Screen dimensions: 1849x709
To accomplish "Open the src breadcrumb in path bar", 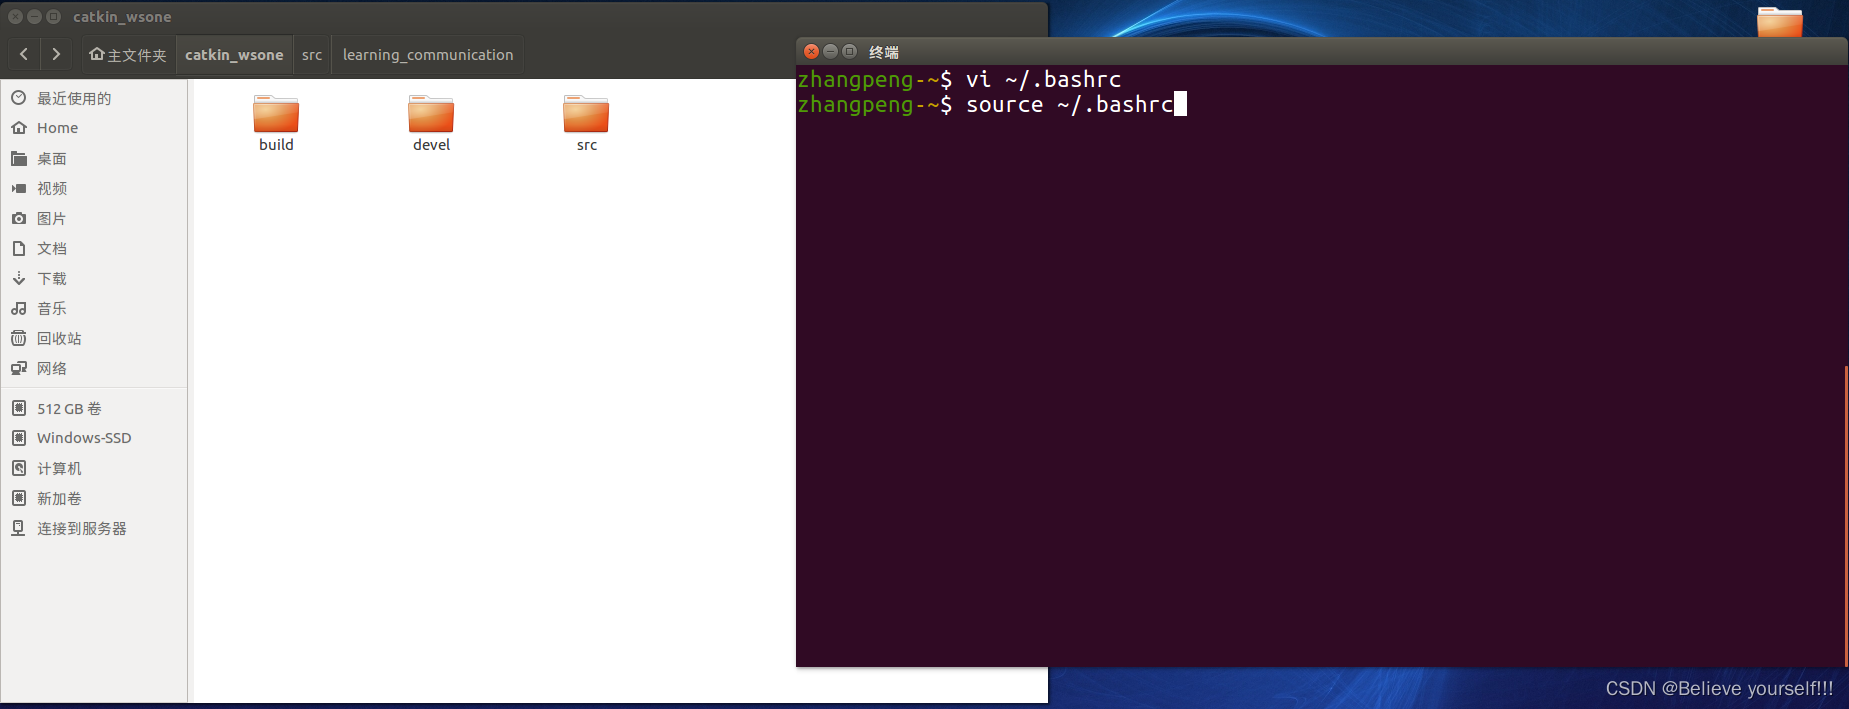I will point(312,55).
